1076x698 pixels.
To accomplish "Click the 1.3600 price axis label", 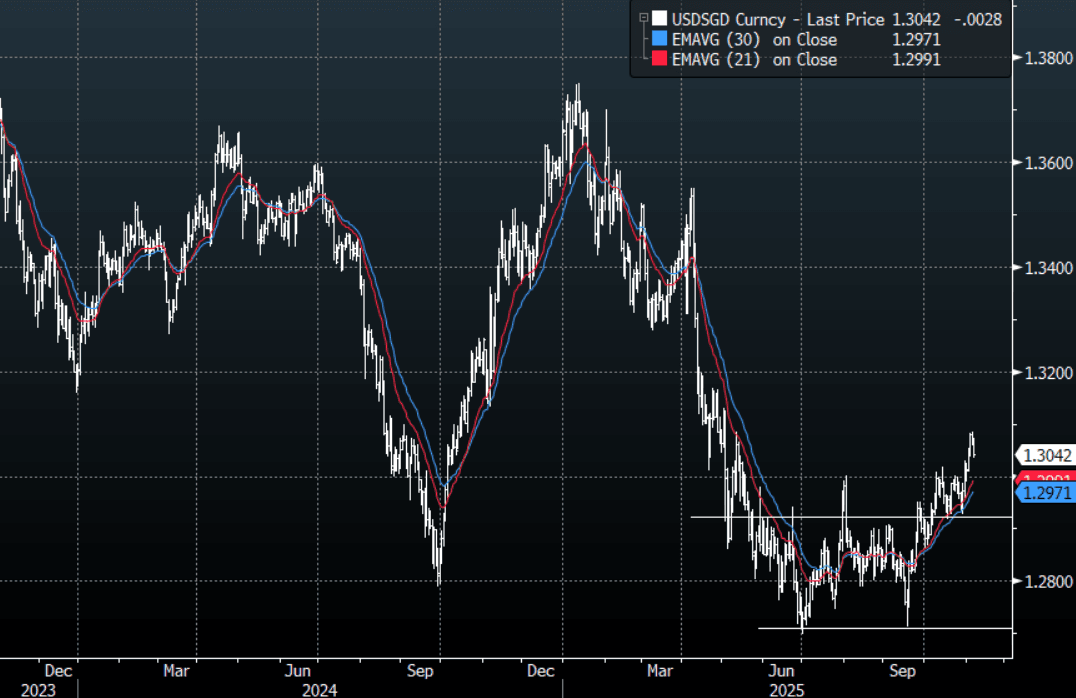I will point(1048,163).
